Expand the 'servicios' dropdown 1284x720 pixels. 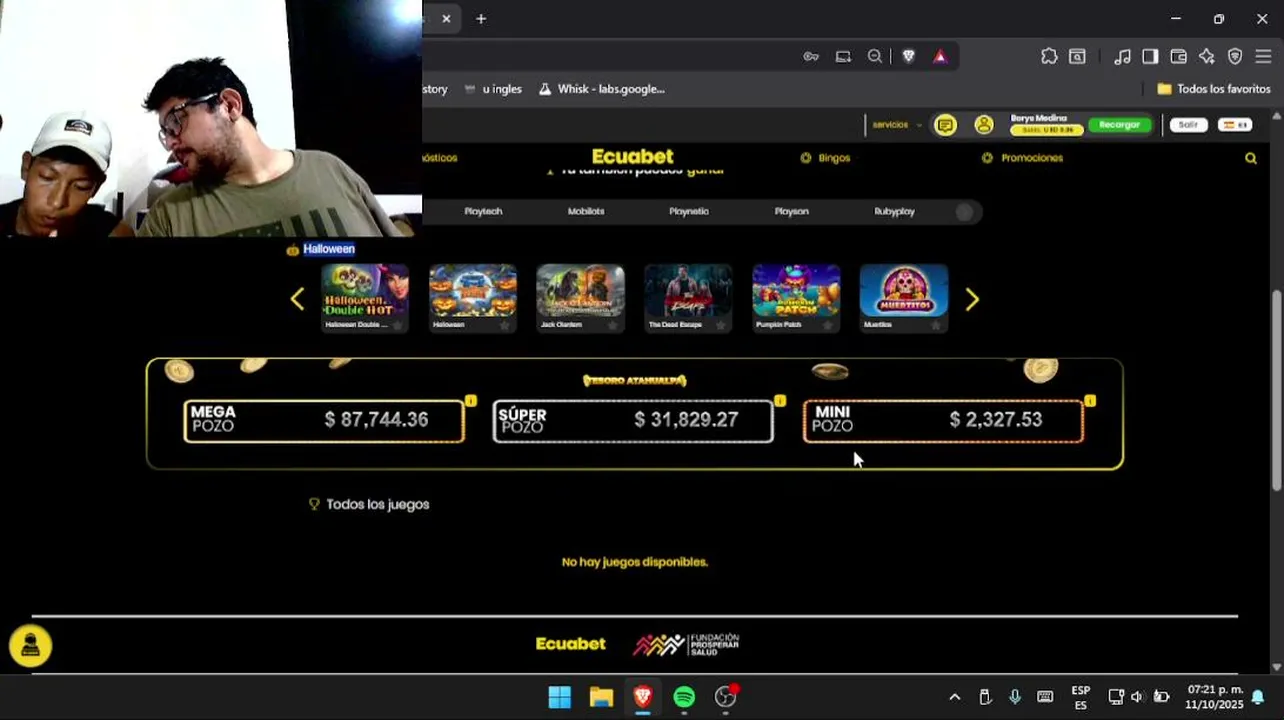[896, 125]
